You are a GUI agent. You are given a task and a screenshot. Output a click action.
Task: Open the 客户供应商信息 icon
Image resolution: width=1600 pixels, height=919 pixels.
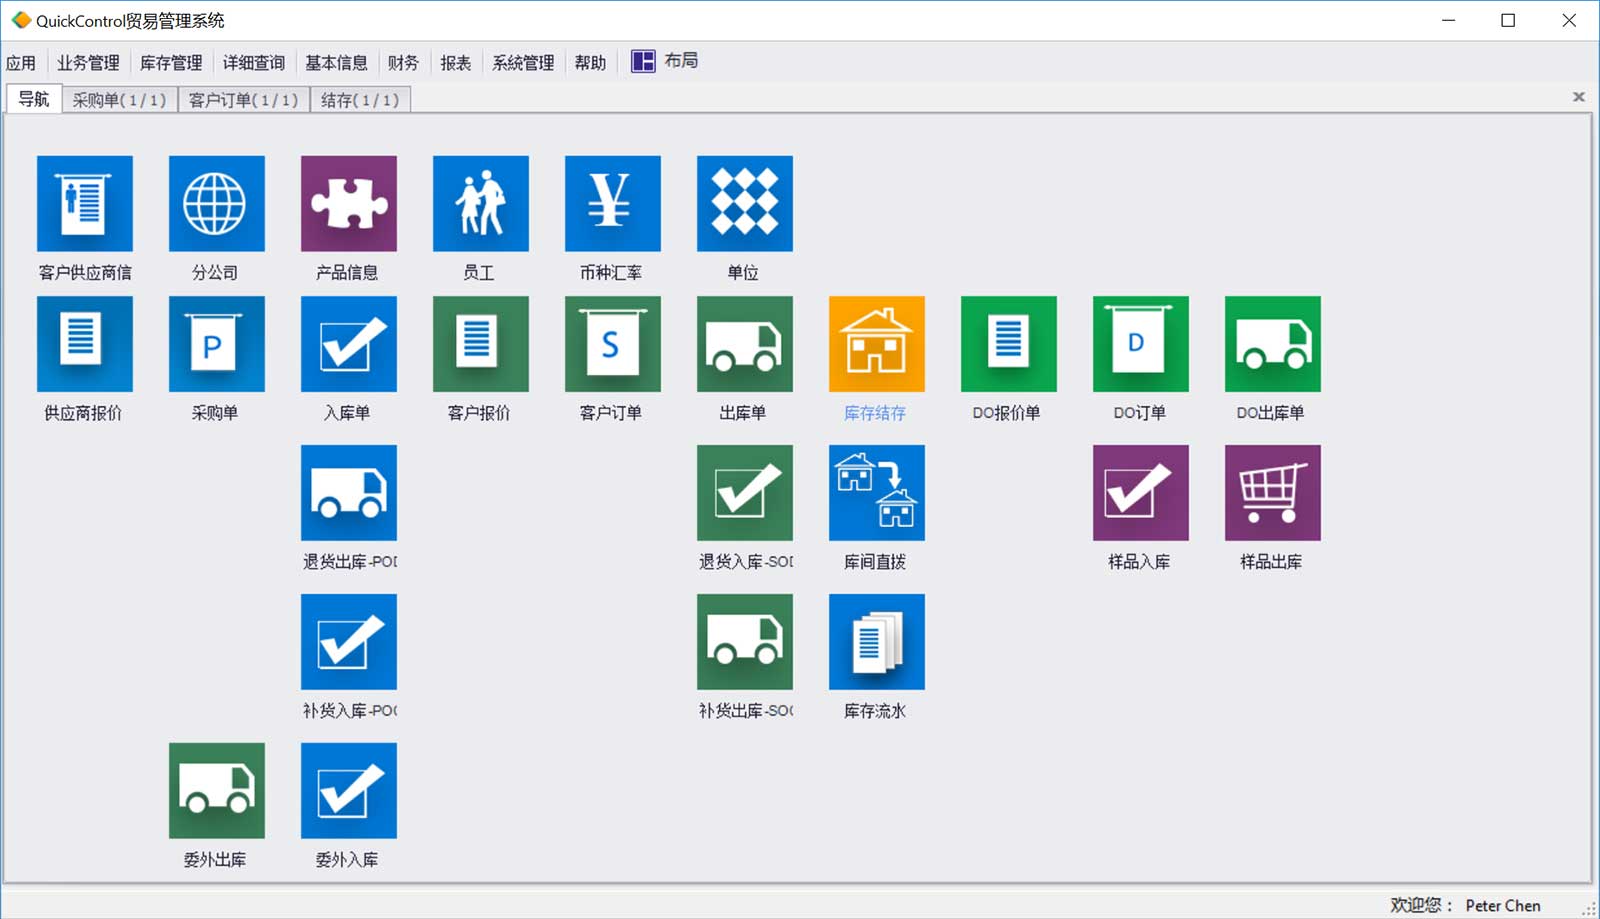click(85, 204)
